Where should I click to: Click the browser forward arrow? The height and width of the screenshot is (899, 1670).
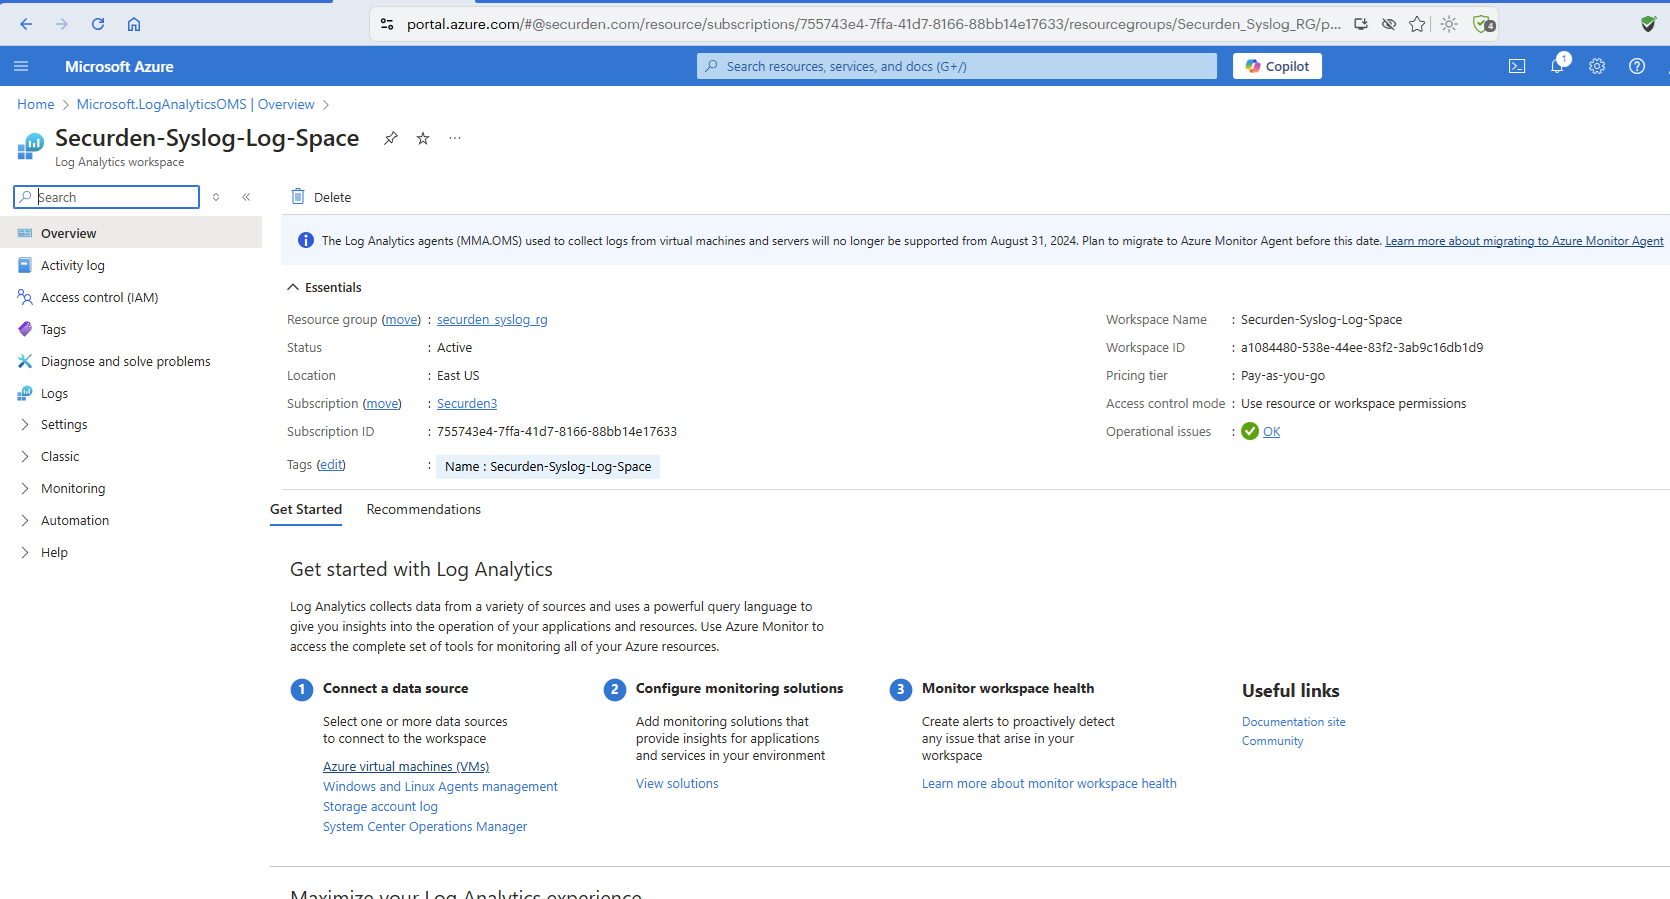[x=62, y=24]
